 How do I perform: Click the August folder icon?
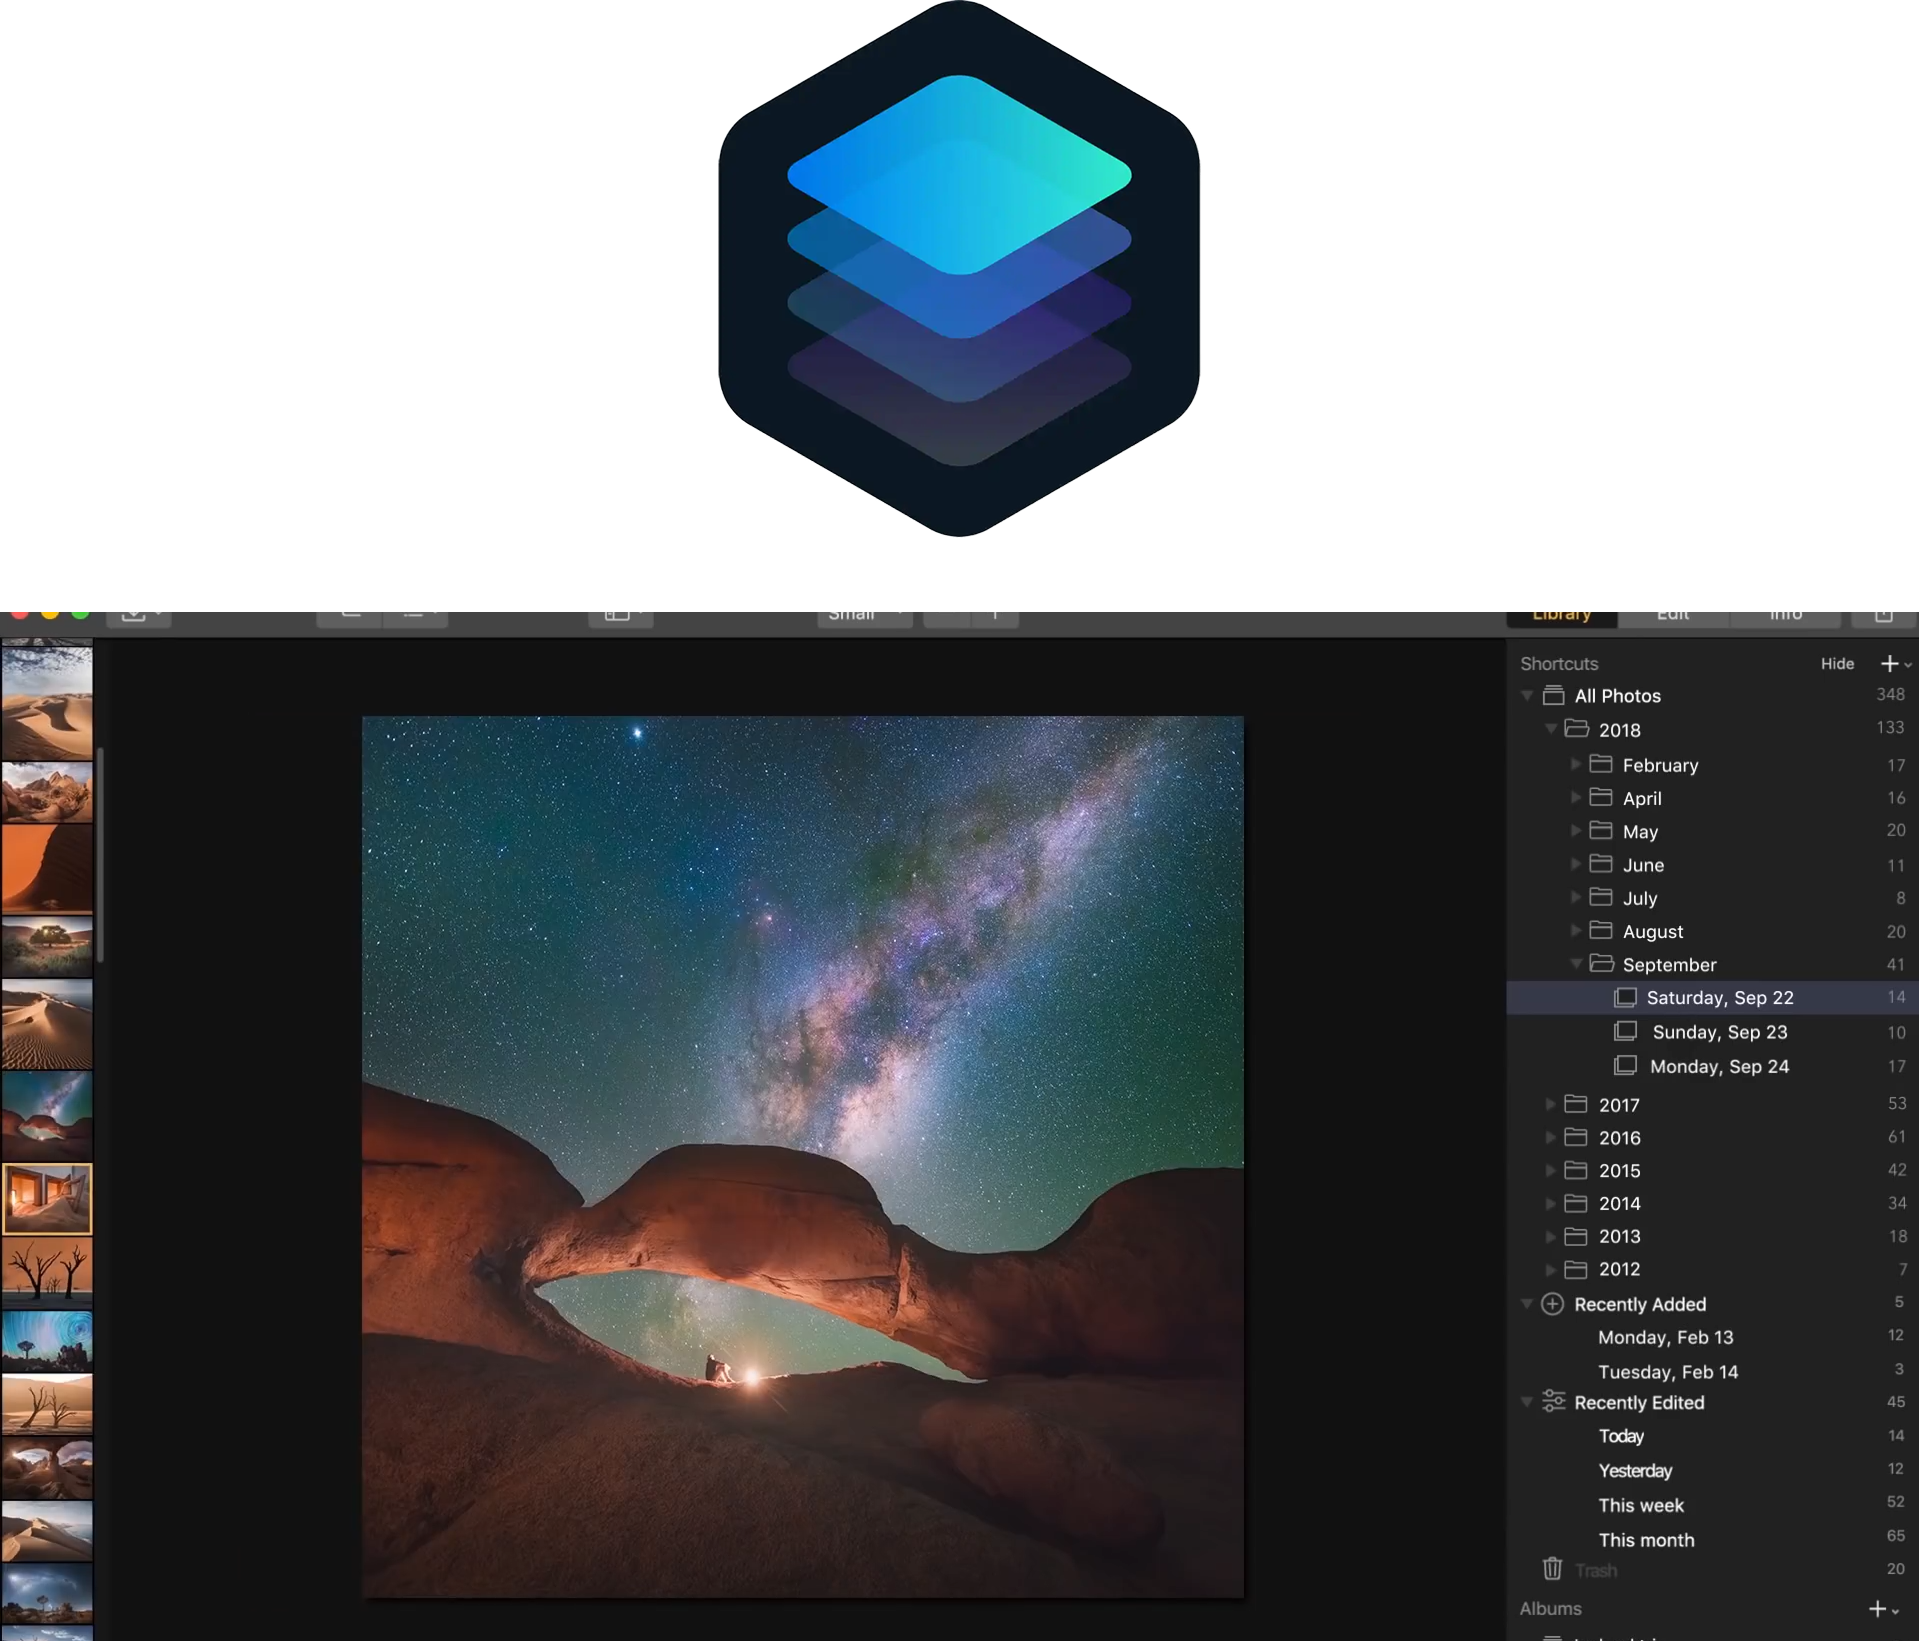(1601, 930)
